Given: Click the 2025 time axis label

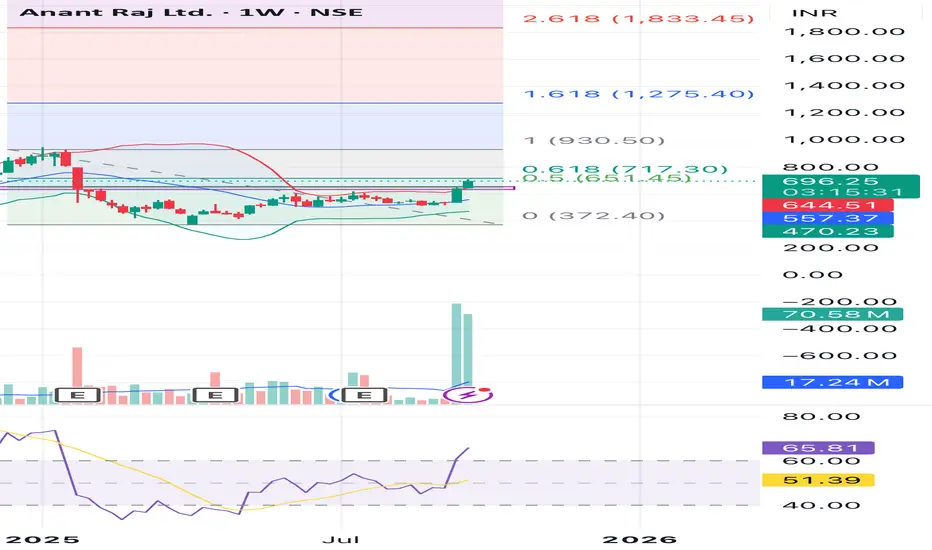Looking at the screenshot, I should pos(42,539).
